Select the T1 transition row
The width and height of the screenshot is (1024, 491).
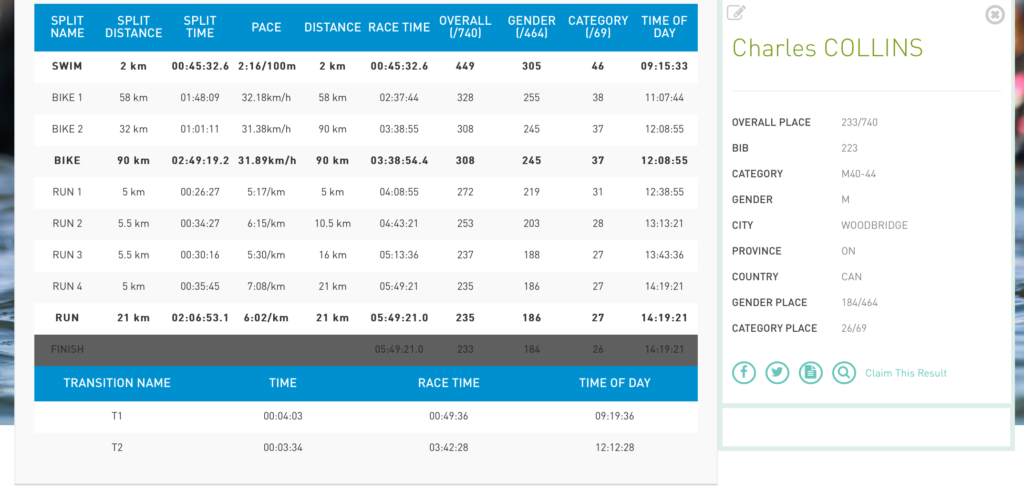pos(366,417)
